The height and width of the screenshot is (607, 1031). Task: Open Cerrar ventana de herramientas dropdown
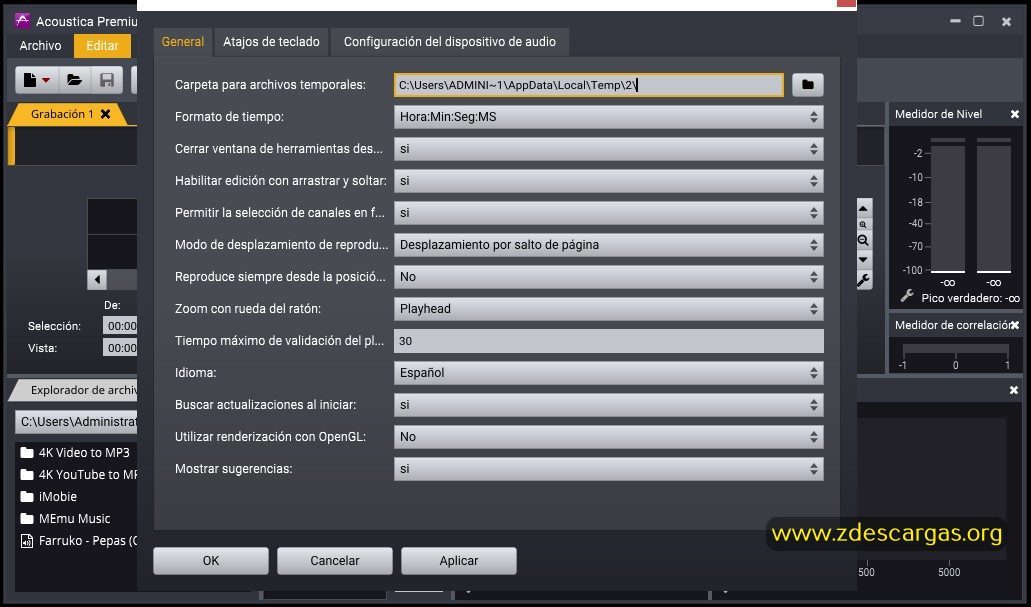608,149
